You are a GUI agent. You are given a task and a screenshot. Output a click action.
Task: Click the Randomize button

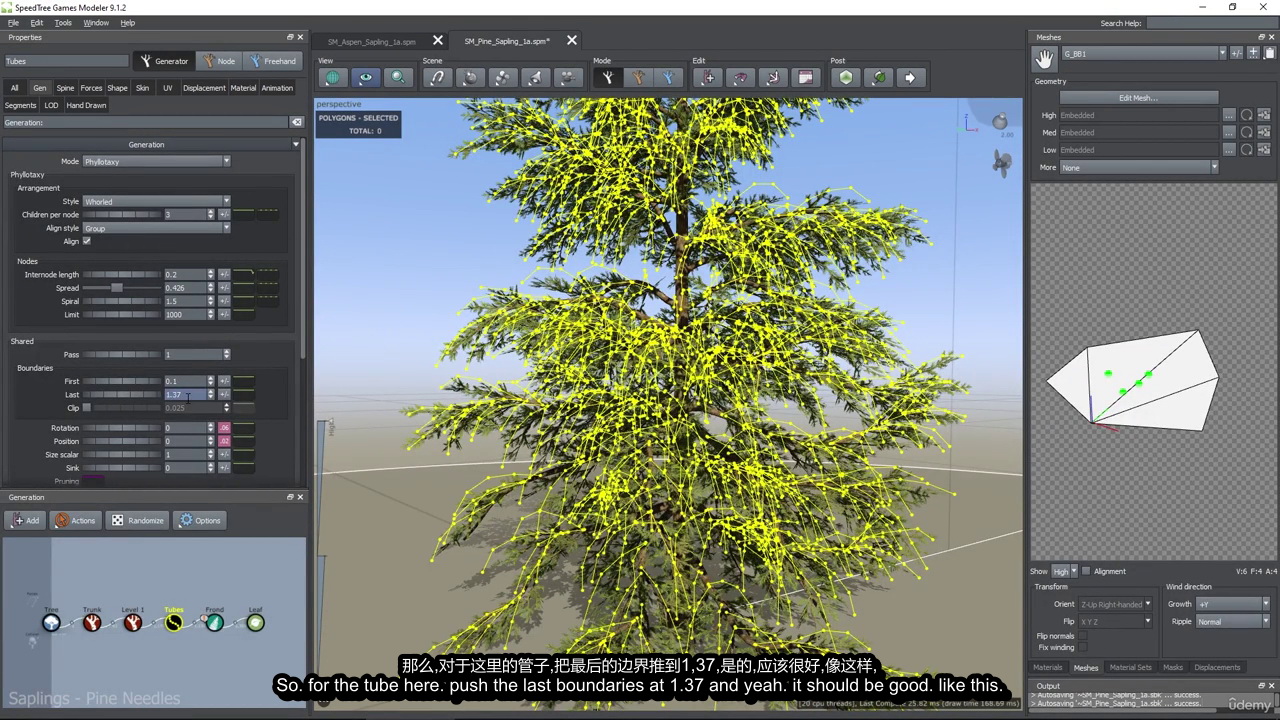pyautogui.click(x=137, y=520)
